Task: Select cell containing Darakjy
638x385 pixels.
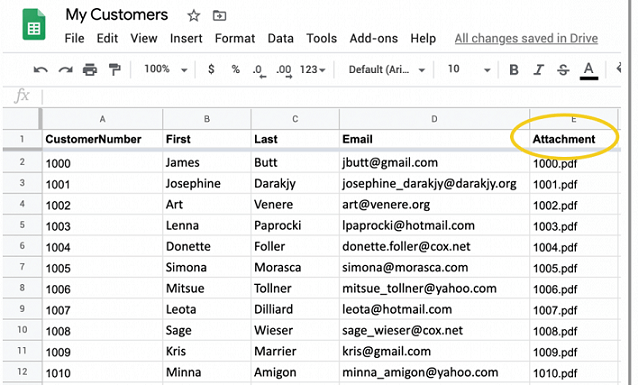Action: click(295, 183)
